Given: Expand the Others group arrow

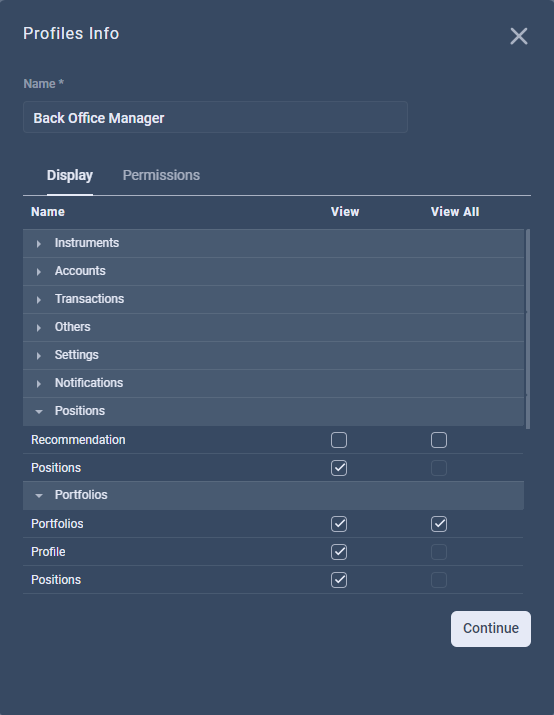Looking at the screenshot, I should (x=39, y=328).
